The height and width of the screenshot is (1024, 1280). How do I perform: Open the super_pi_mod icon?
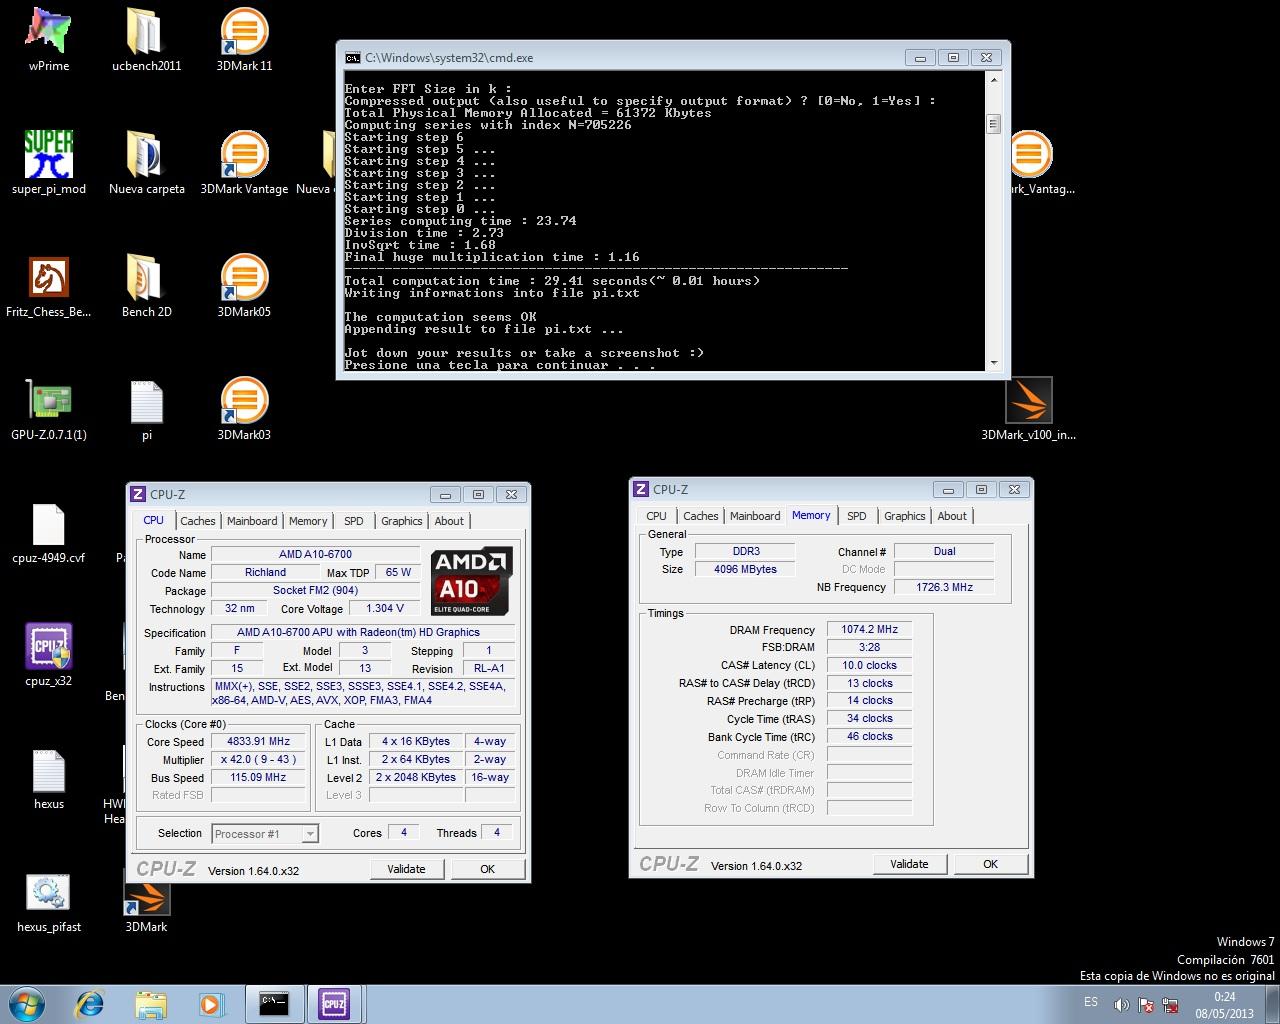48,163
